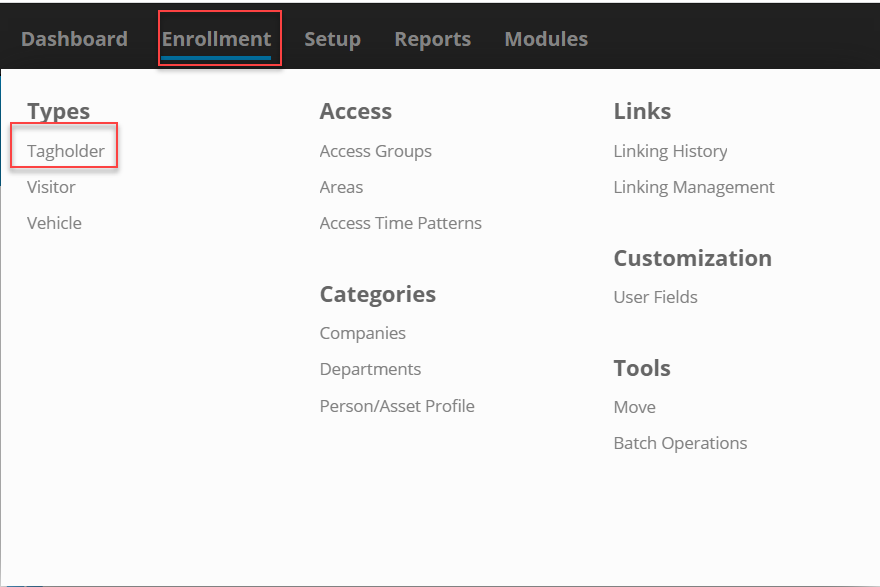This screenshot has width=880, height=587.
Task: Open the Visitor enrollment type
Action: (x=51, y=187)
